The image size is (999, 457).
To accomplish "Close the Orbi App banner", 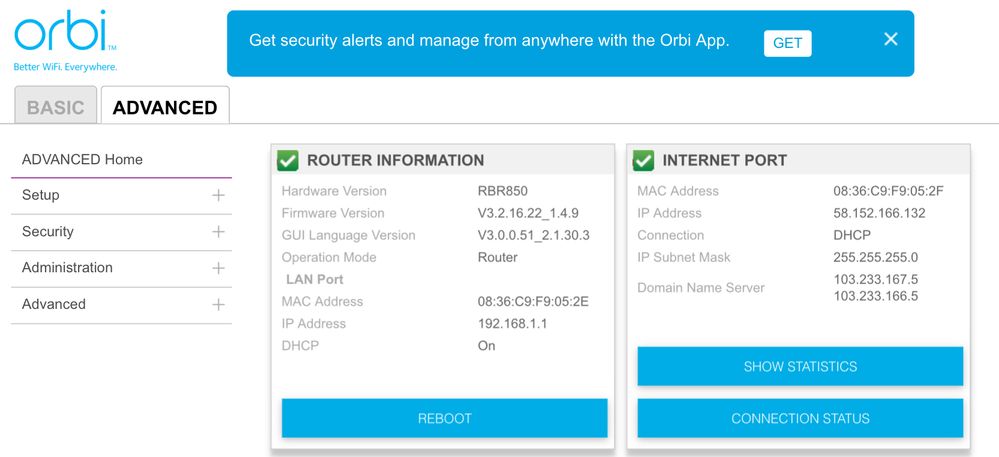I will coord(891,40).
